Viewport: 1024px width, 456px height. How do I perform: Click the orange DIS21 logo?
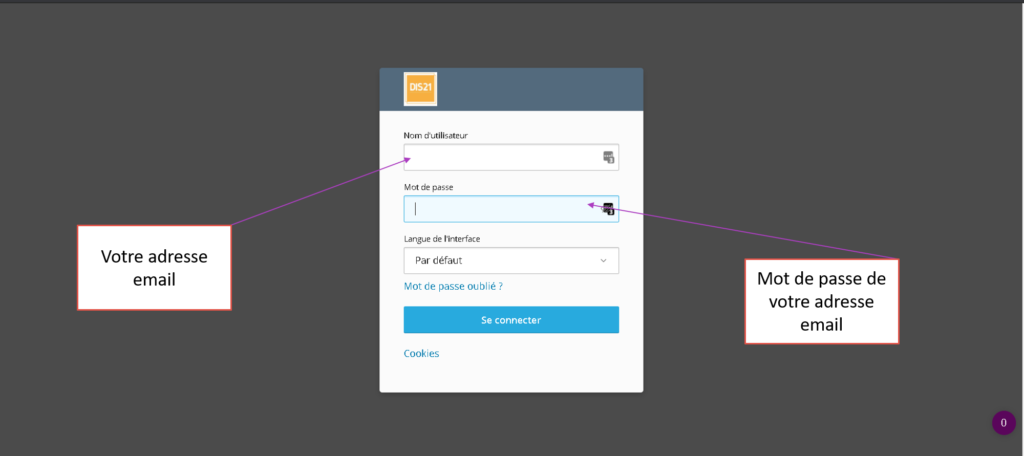[x=421, y=88]
